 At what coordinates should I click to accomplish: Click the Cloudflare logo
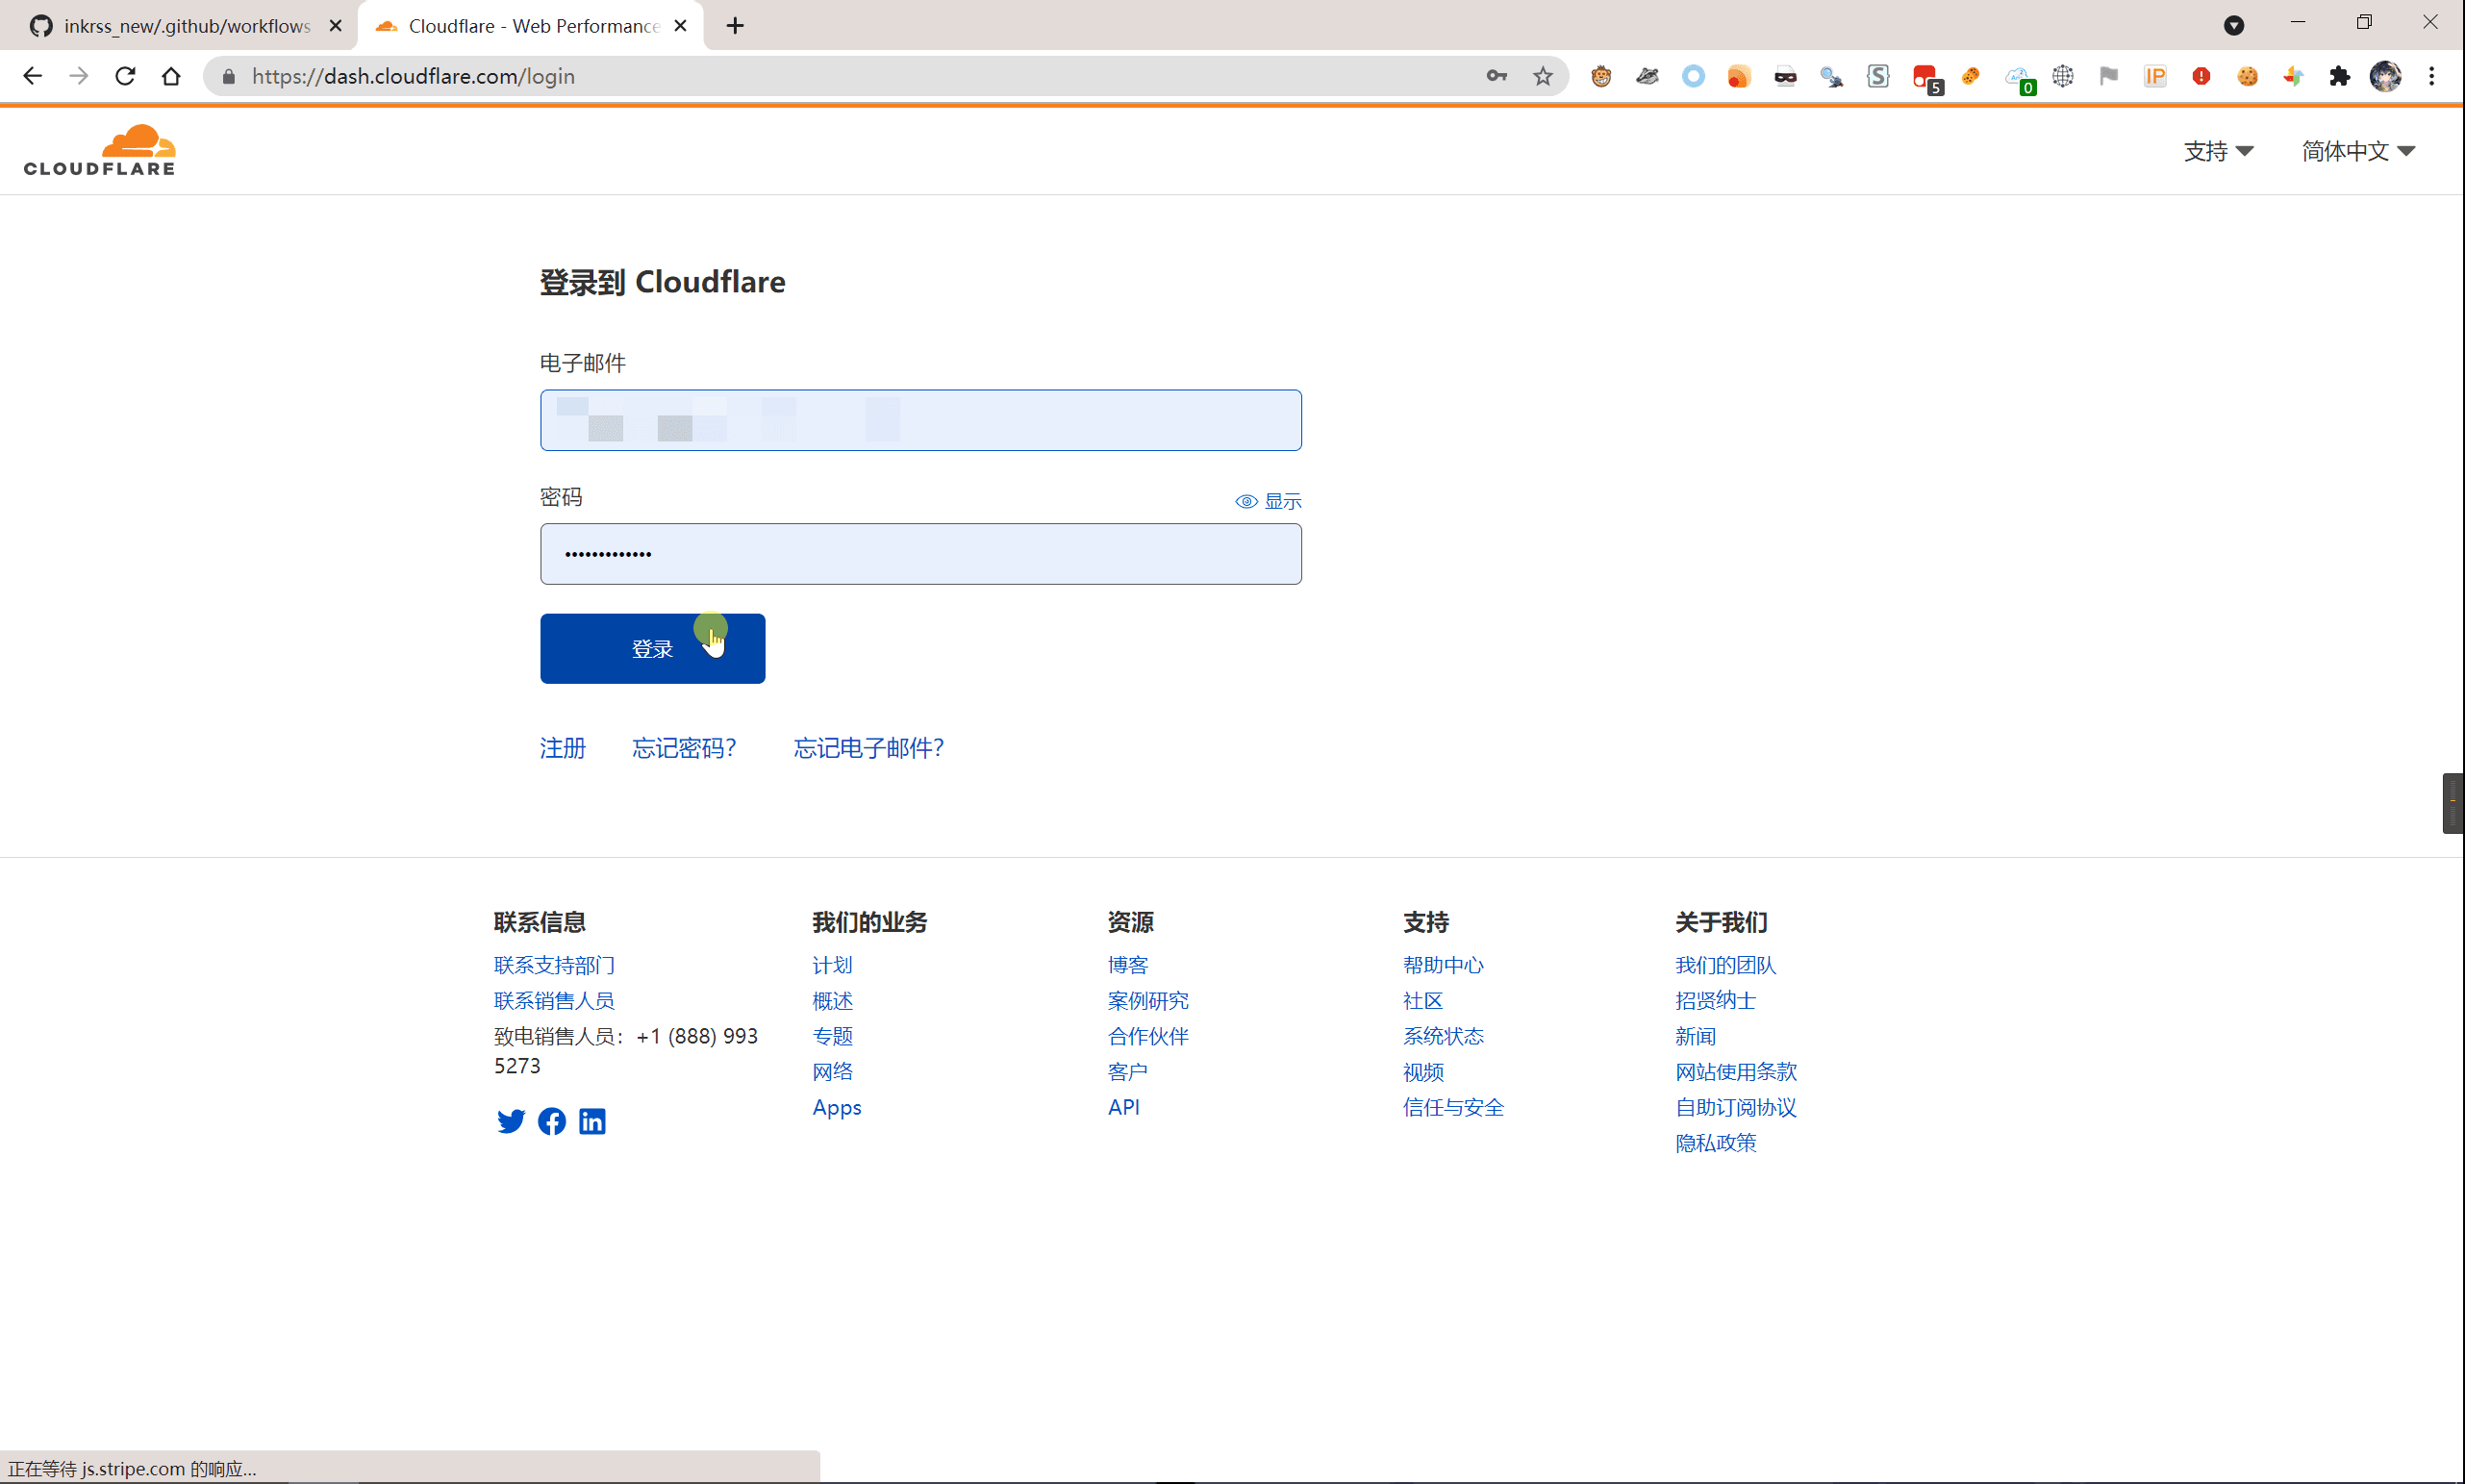(x=100, y=150)
